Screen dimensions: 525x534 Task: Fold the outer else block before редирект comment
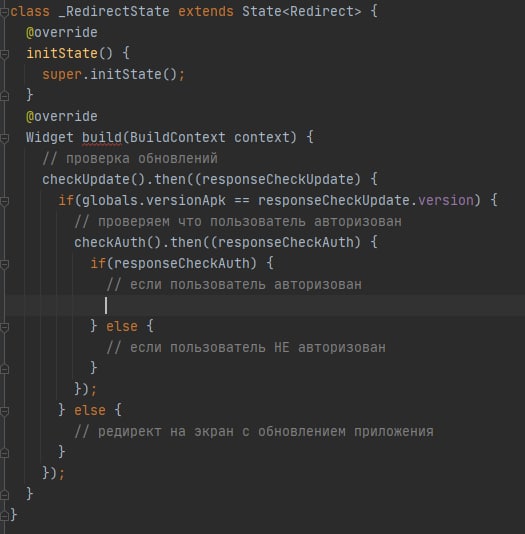coord(4,411)
